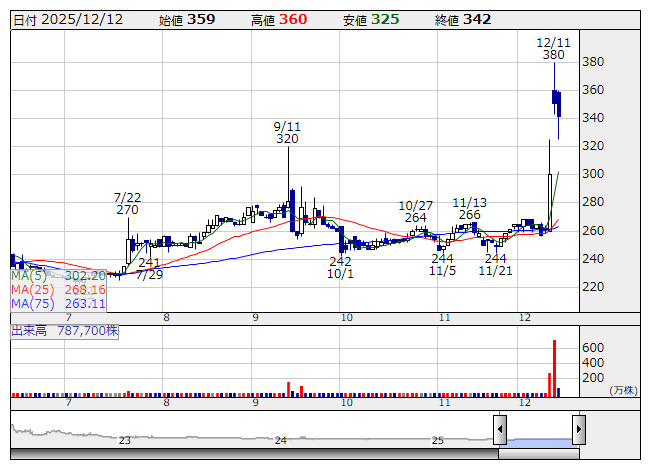Select the MA(25) legend entry
The height and width of the screenshot is (470, 653).
pyautogui.click(x=58, y=289)
